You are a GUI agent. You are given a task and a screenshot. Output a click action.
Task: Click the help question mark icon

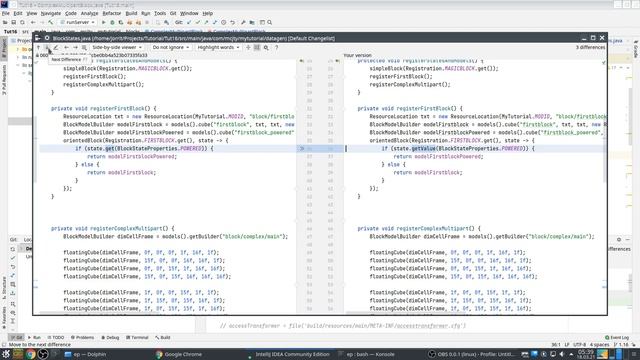[276, 48]
